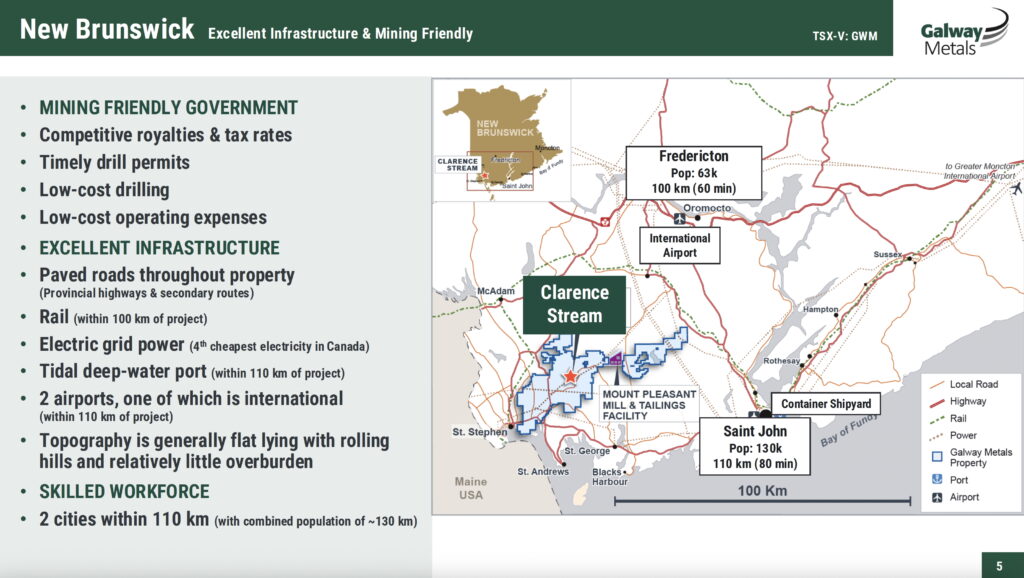Click the airplane icon near Greater Moncton label
1024x578 pixels.
(x=1016, y=187)
